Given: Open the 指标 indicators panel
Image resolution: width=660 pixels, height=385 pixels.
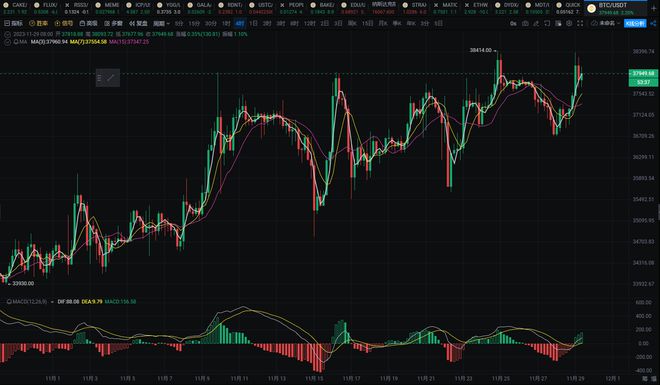Looking at the screenshot, I should coord(13,24).
